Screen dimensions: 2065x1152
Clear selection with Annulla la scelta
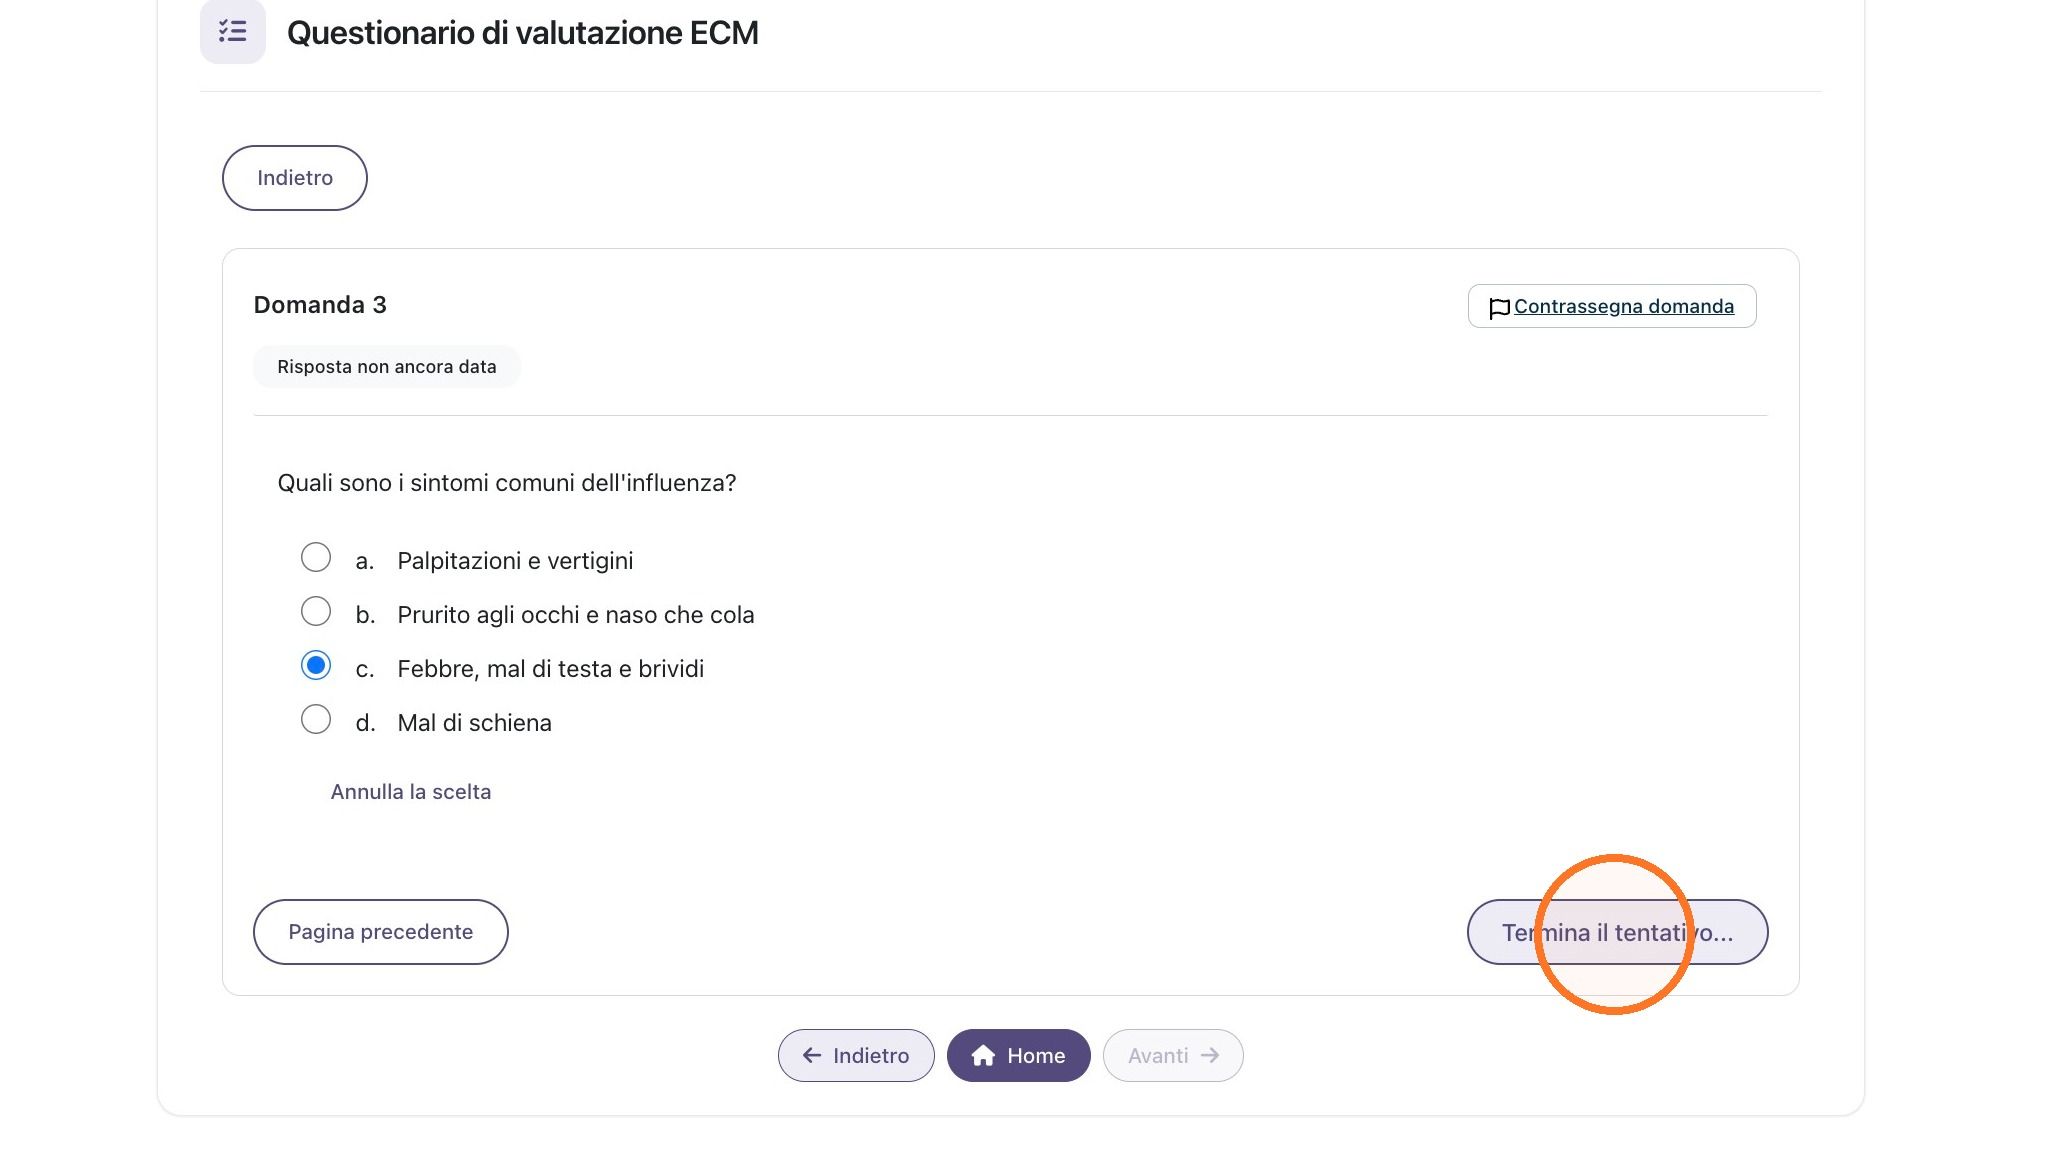411,792
